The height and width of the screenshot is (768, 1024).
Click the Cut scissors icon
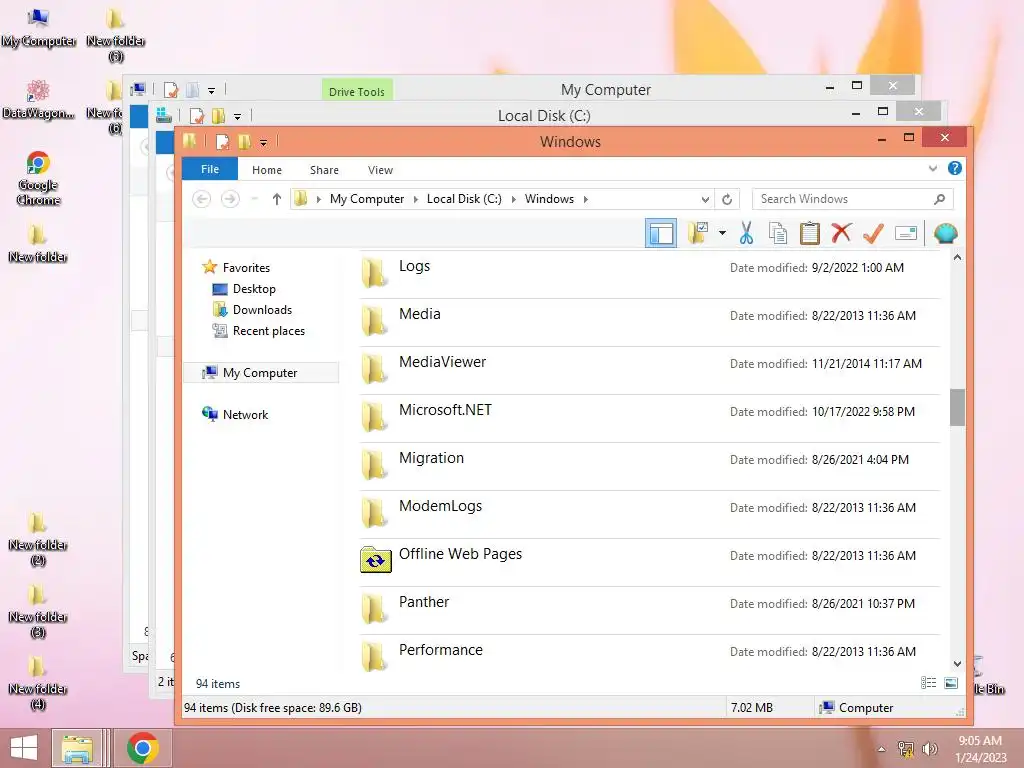[746, 233]
